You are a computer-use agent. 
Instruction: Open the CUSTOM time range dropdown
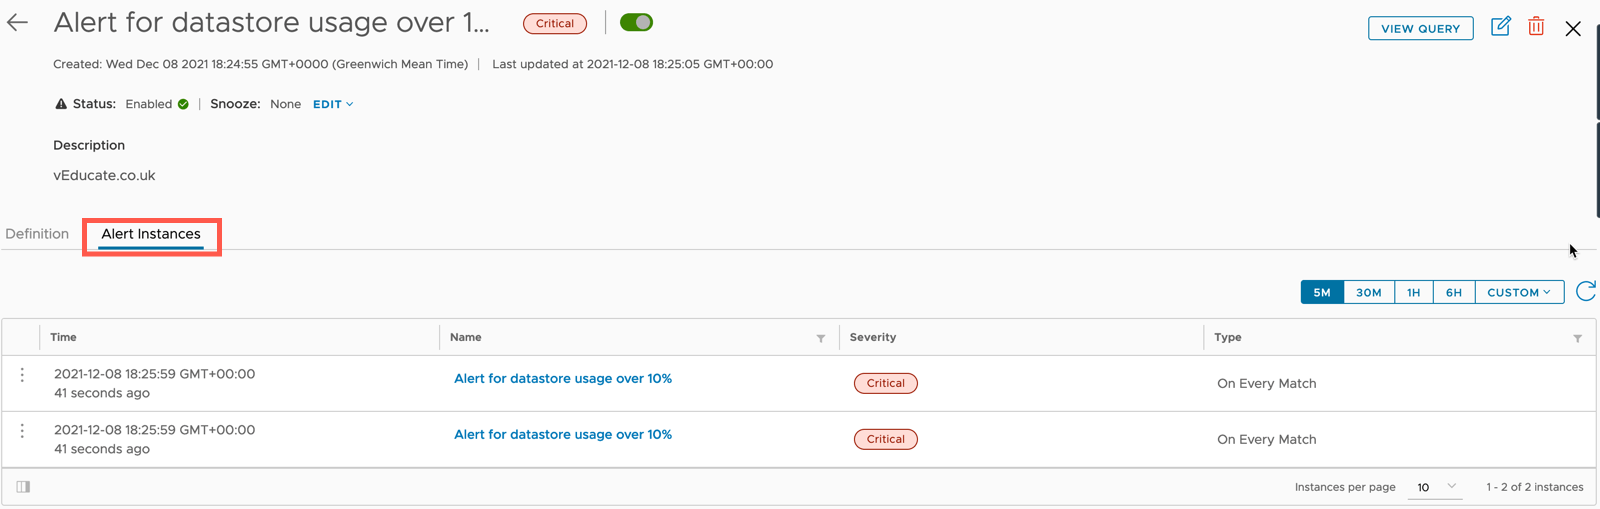pyautogui.click(x=1519, y=292)
